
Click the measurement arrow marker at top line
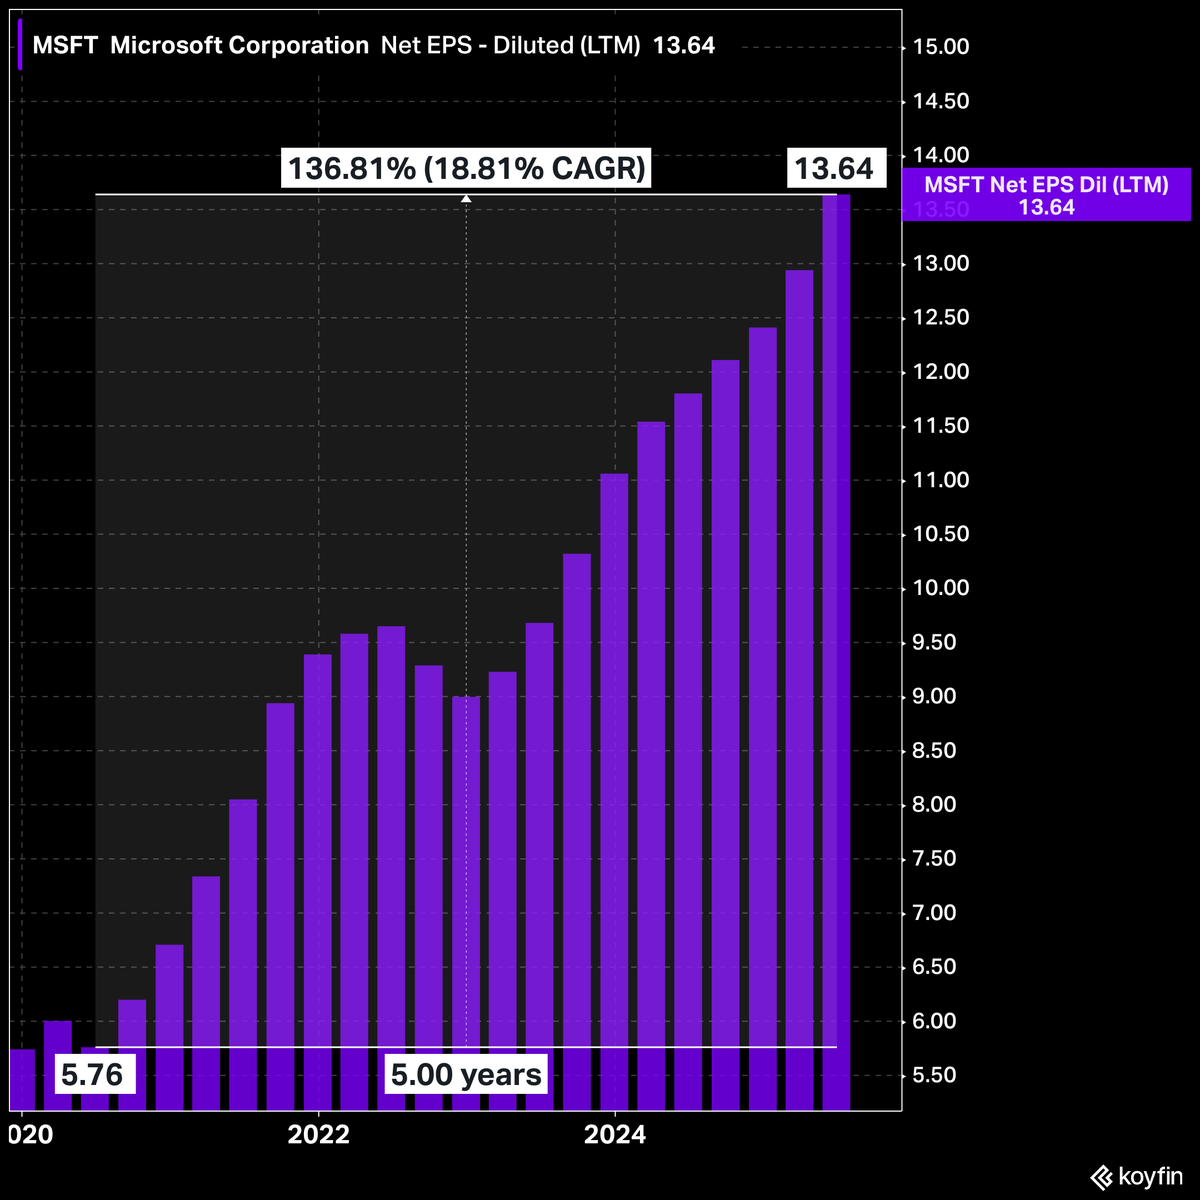(466, 198)
